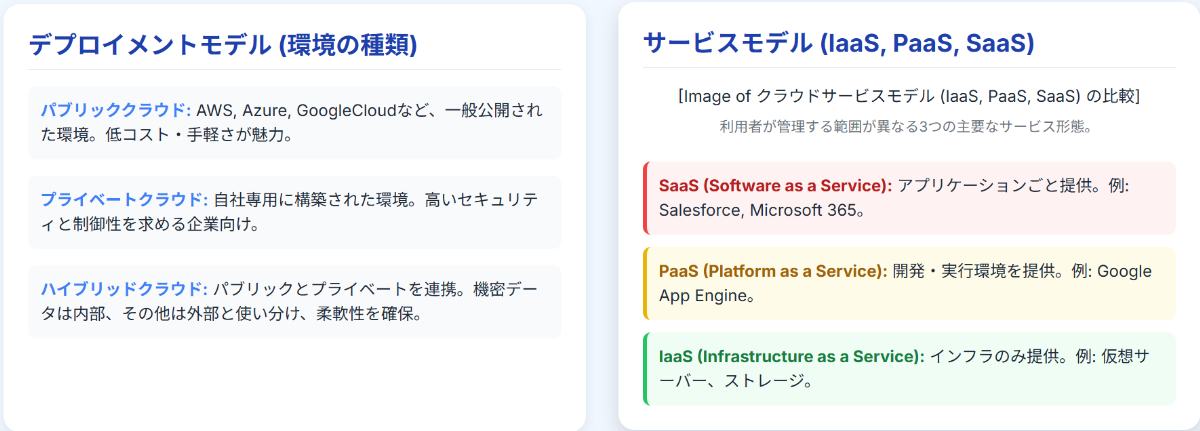Click the red left border of SaaS card
Image resolution: width=1200 pixels, height=431 pixels.
point(646,198)
